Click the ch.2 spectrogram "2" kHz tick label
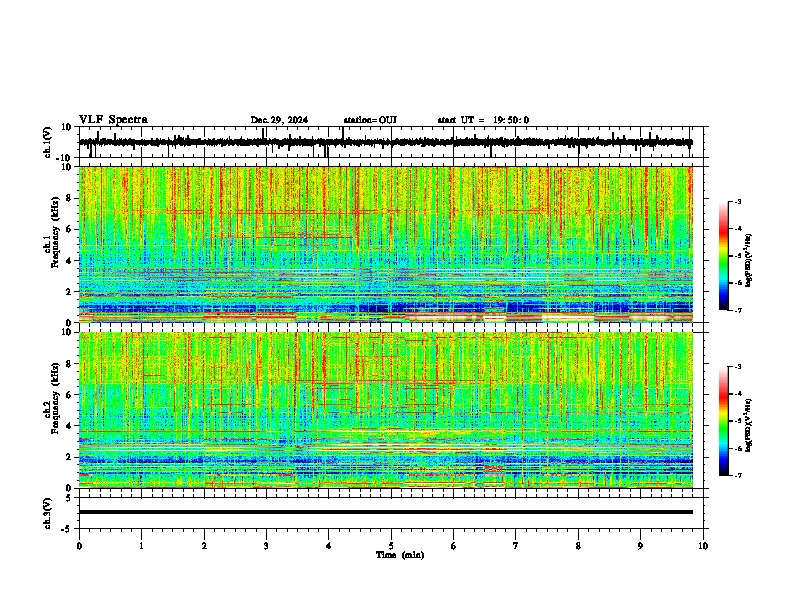792x612 pixels. click(69, 457)
